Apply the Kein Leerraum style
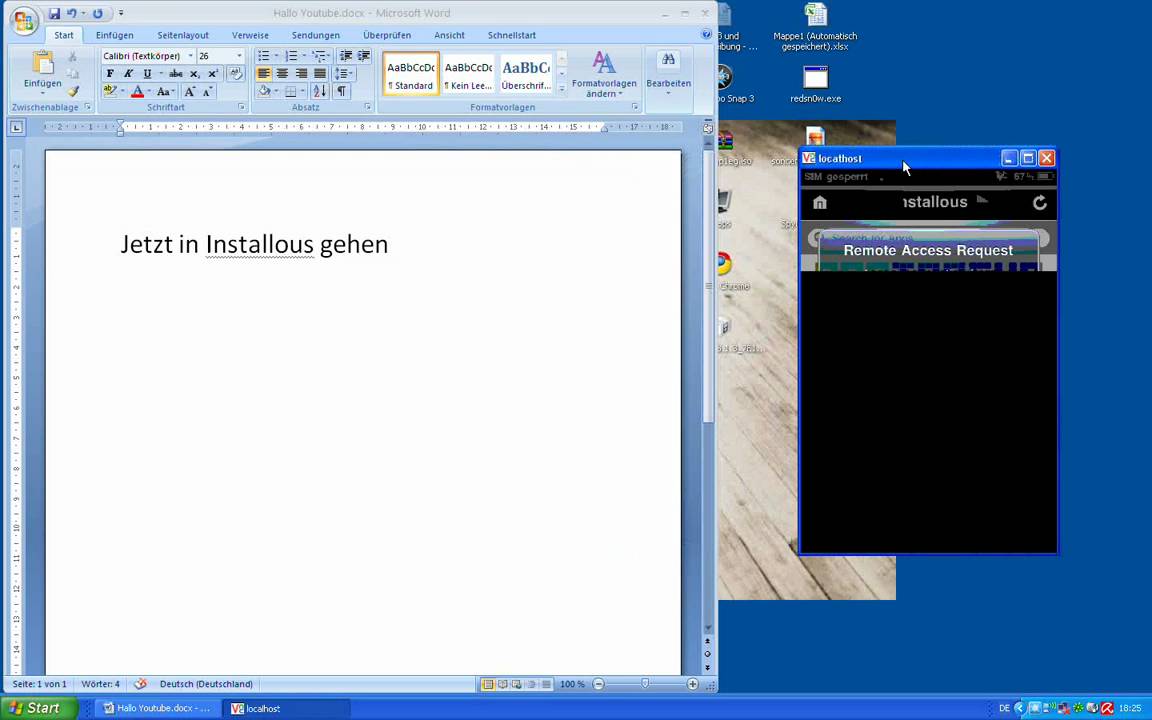Screen dimensions: 1152x720 (x=468, y=73)
